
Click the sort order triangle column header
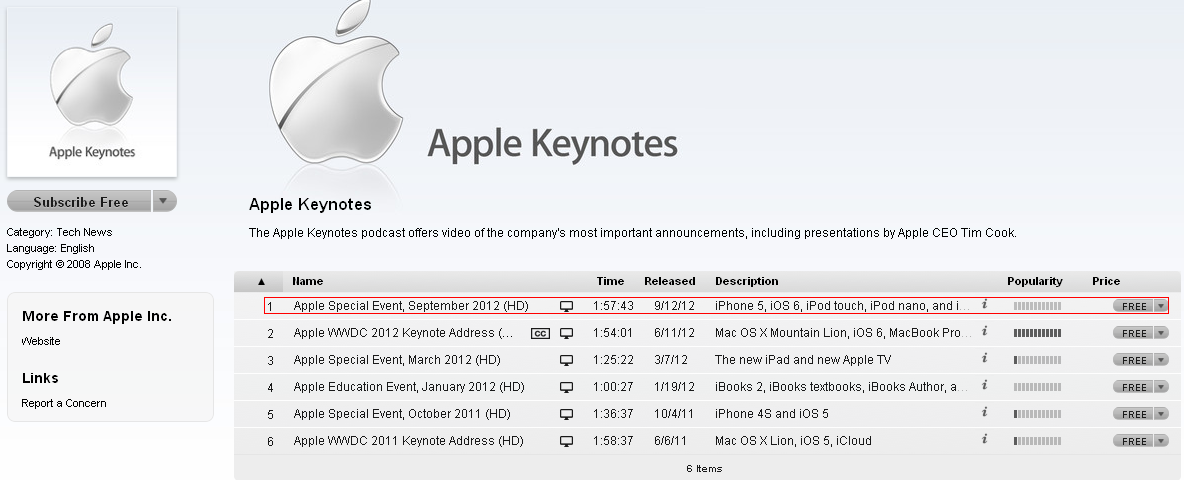[x=262, y=282]
